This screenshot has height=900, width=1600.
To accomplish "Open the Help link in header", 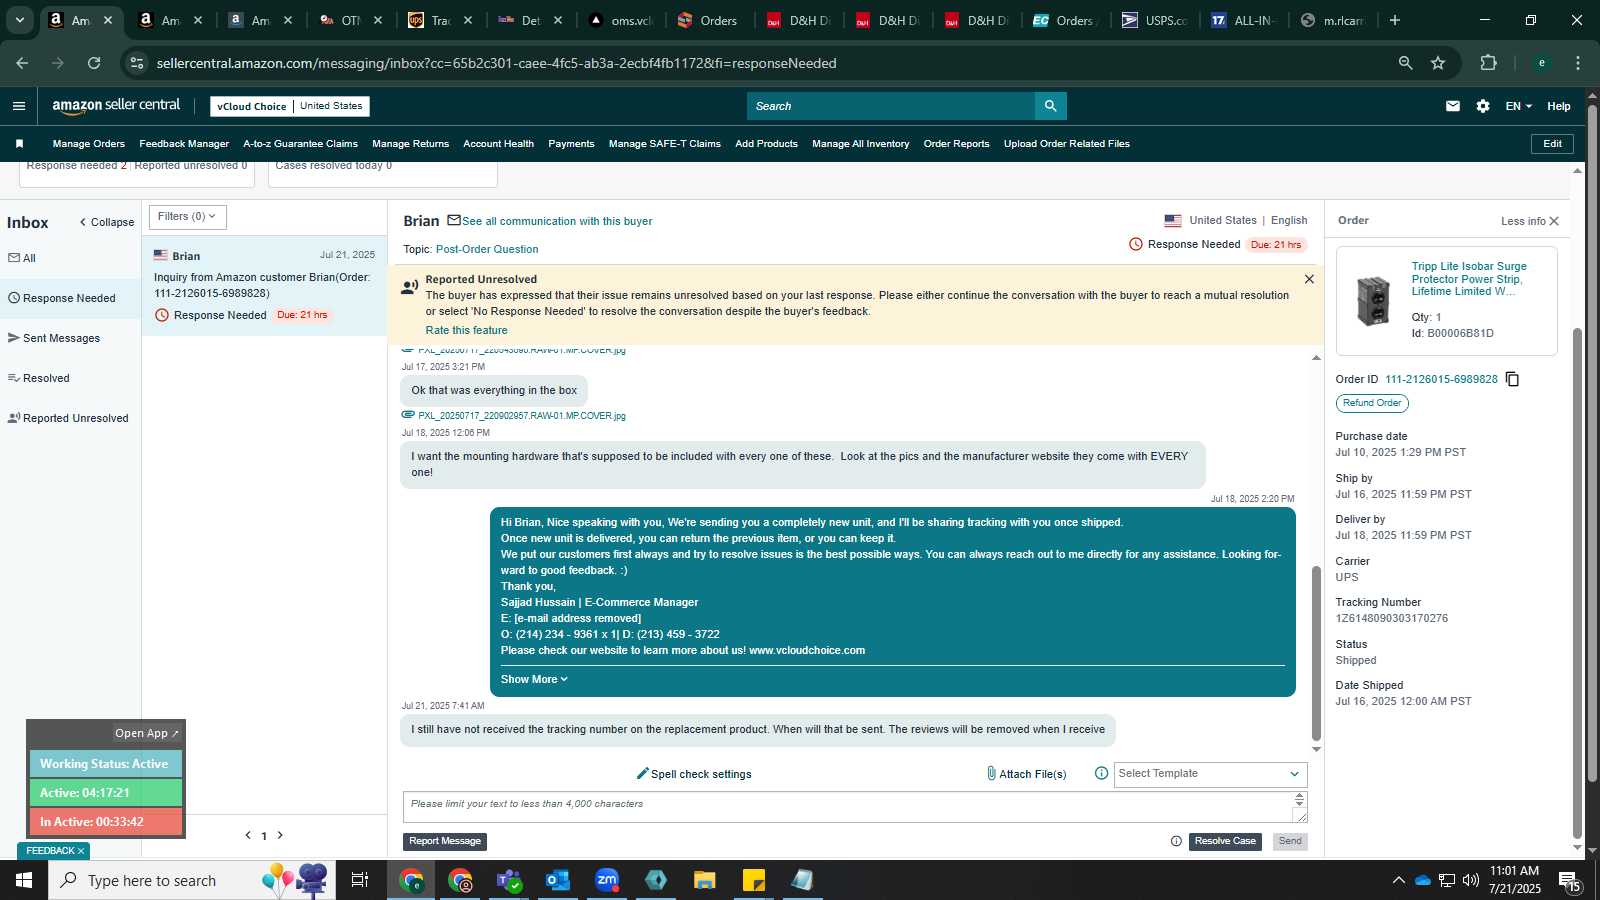I will (1559, 106).
